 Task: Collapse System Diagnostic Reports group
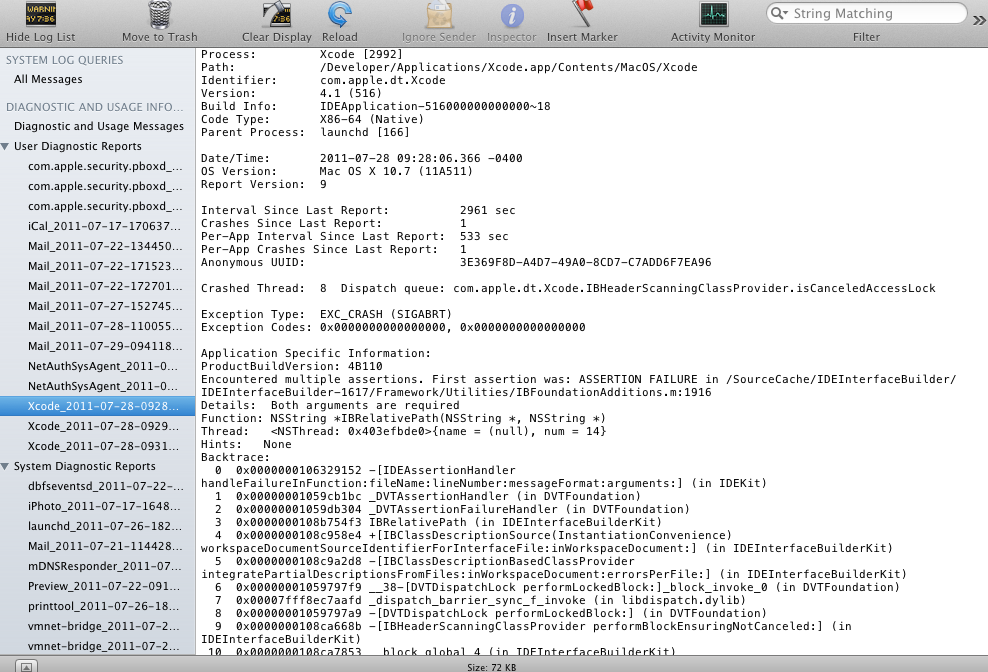click(5, 466)
